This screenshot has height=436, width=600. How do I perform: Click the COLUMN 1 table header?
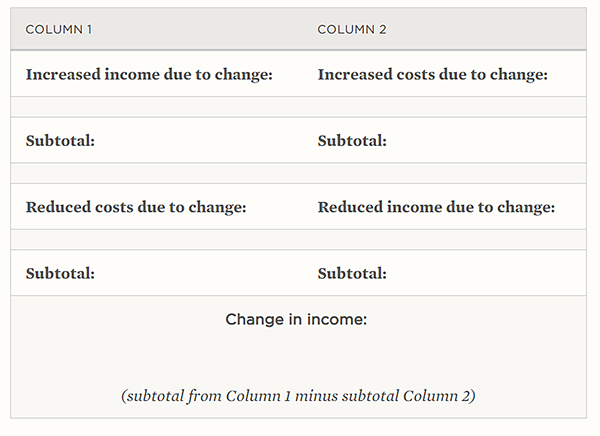[59, 30]
